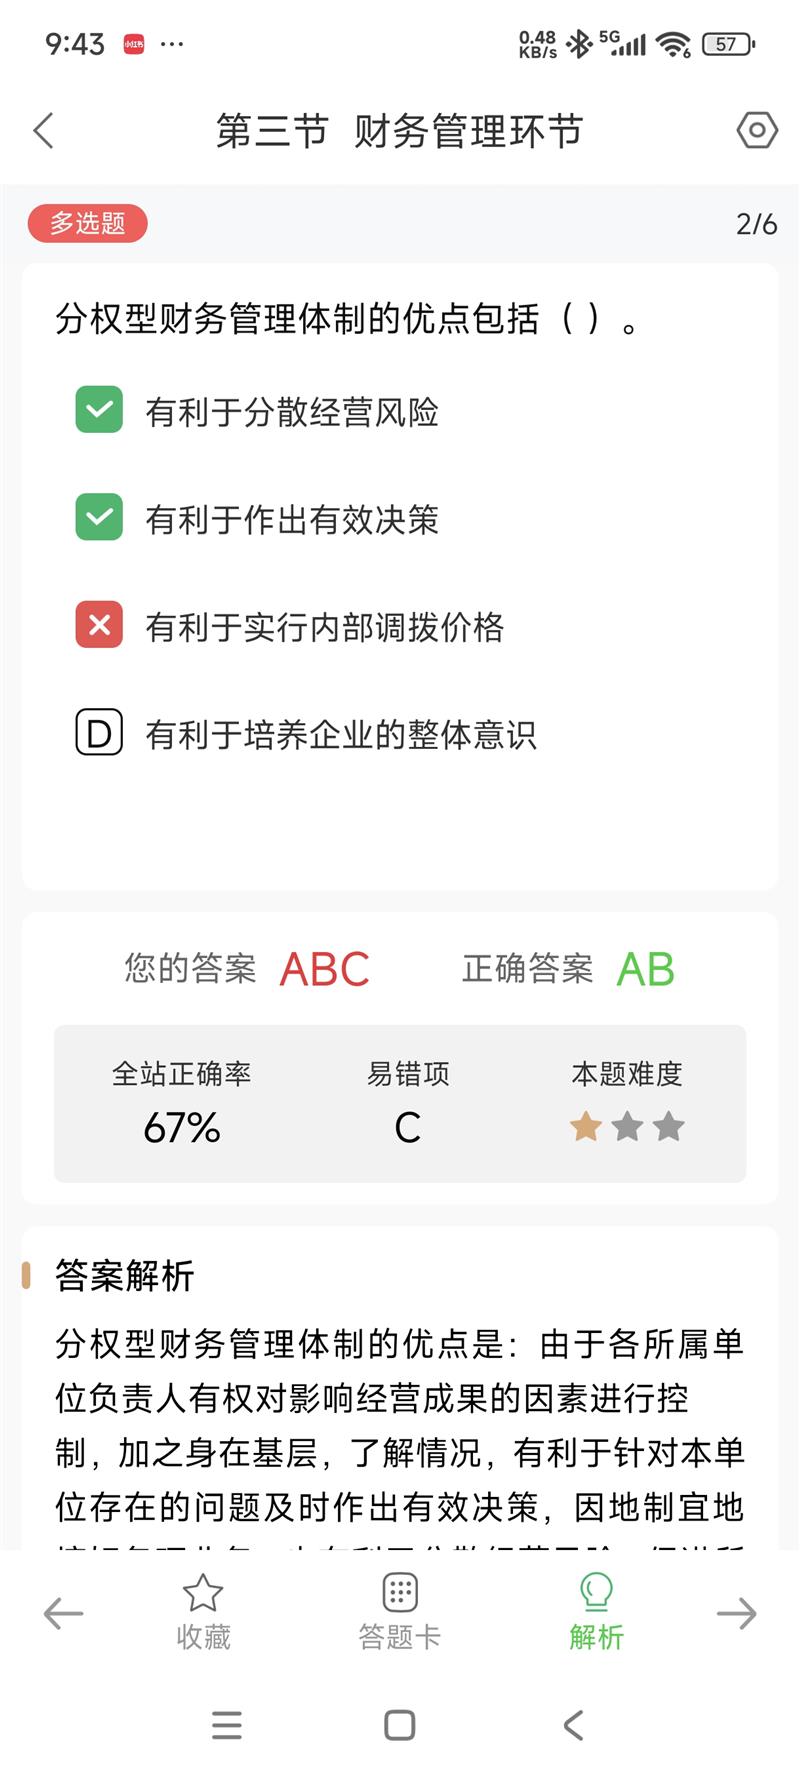The width and height of the screenshot is (800, 1778).
Task: Tap the back arrow in header
Action: coord(44,131)
